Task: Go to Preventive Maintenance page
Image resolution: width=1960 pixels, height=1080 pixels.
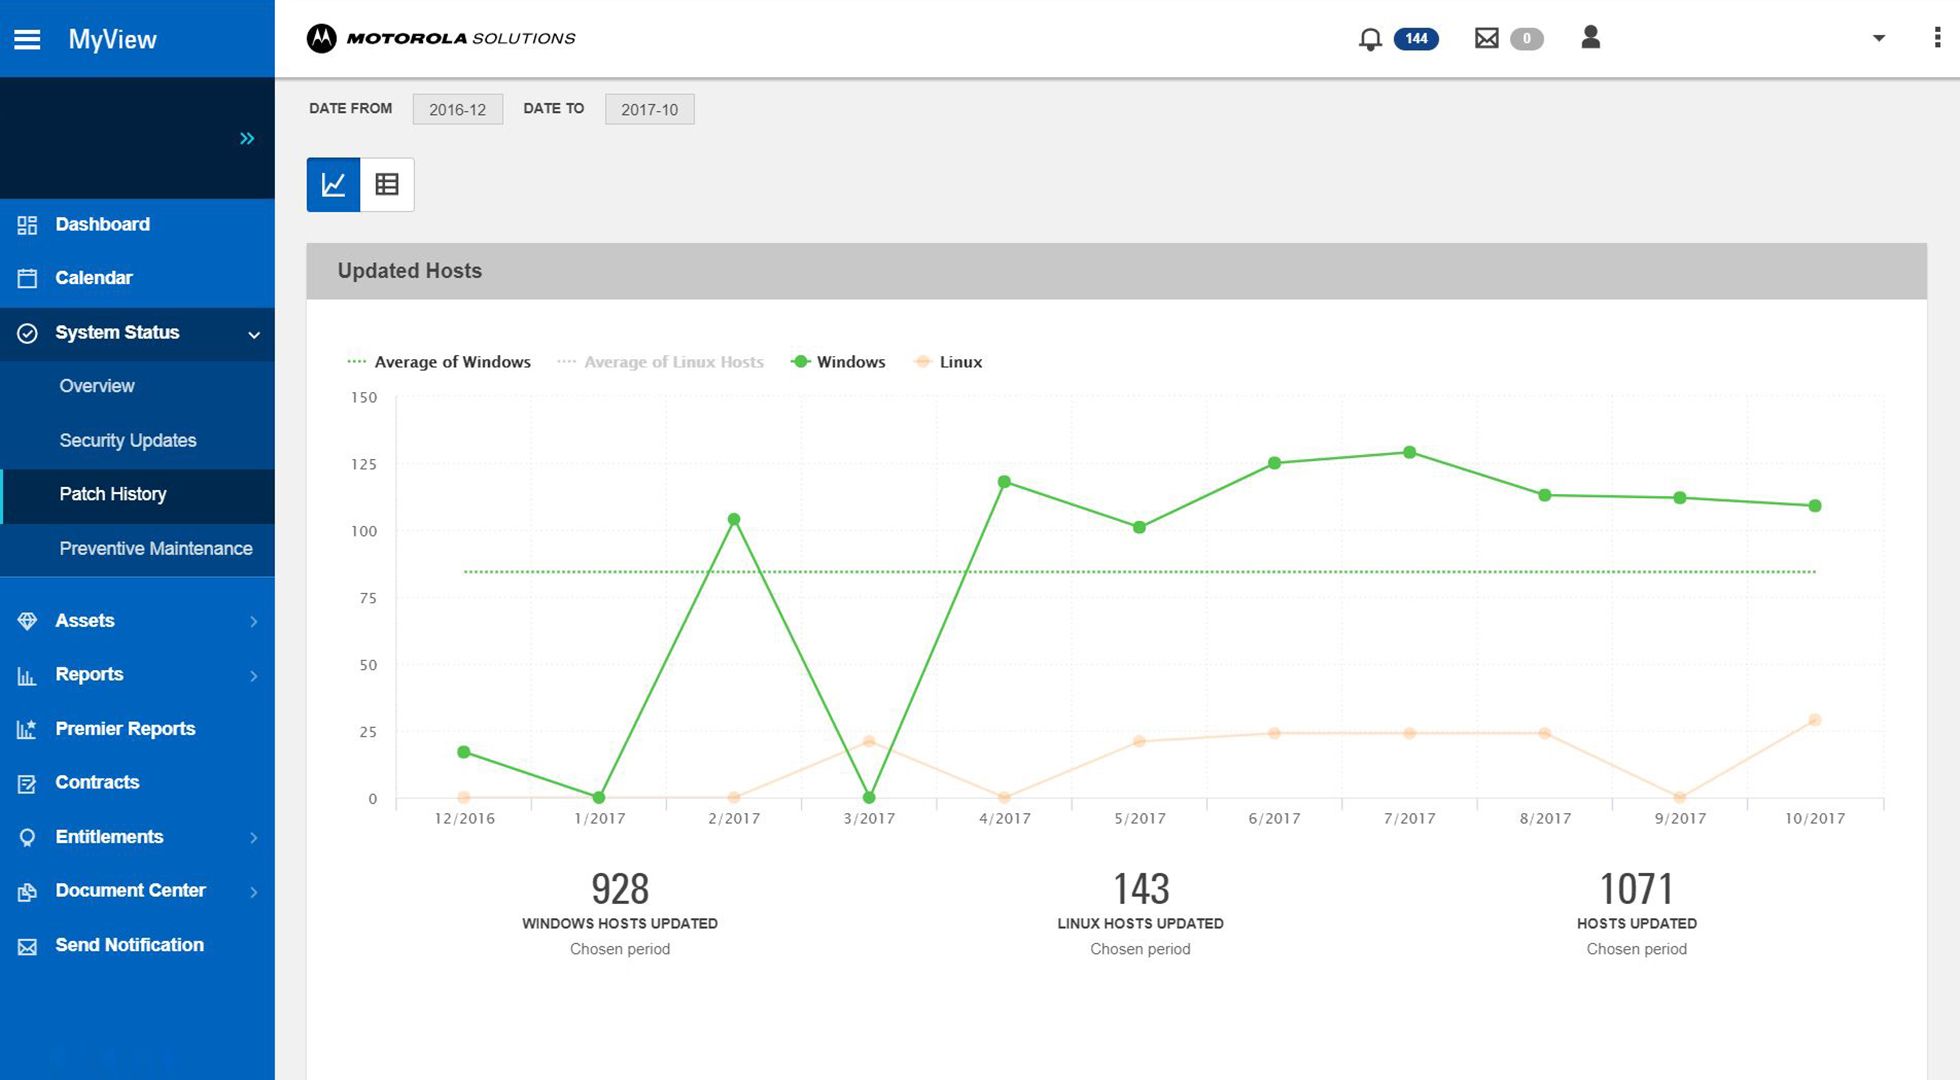Action: 155,548
